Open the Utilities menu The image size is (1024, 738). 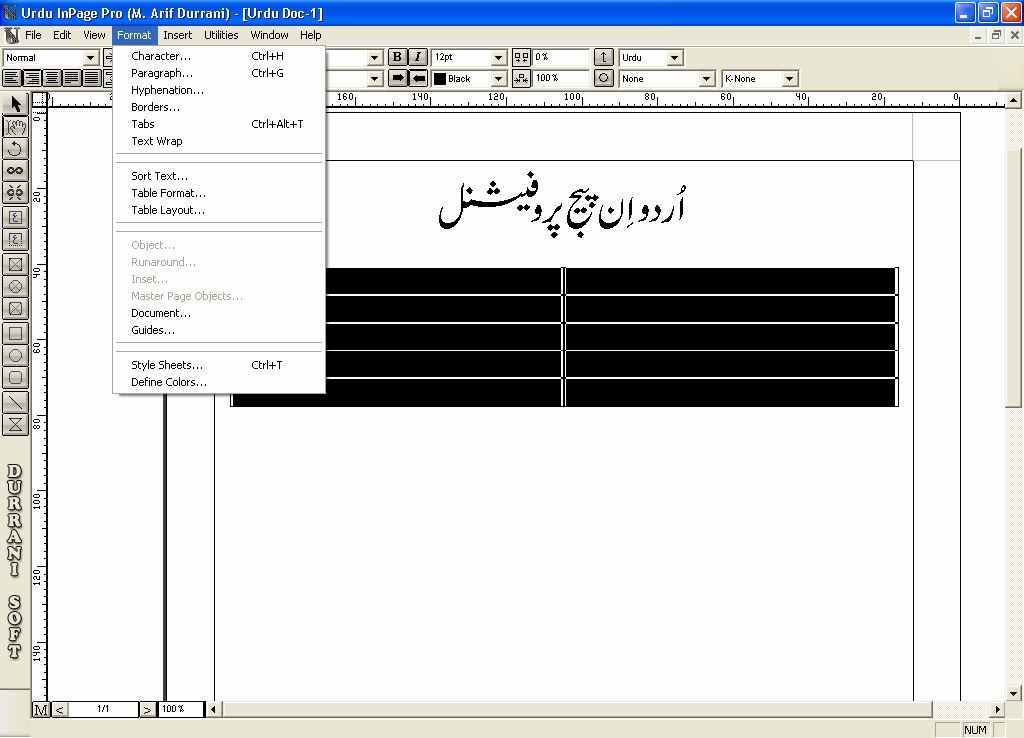(x=221, y=34)
